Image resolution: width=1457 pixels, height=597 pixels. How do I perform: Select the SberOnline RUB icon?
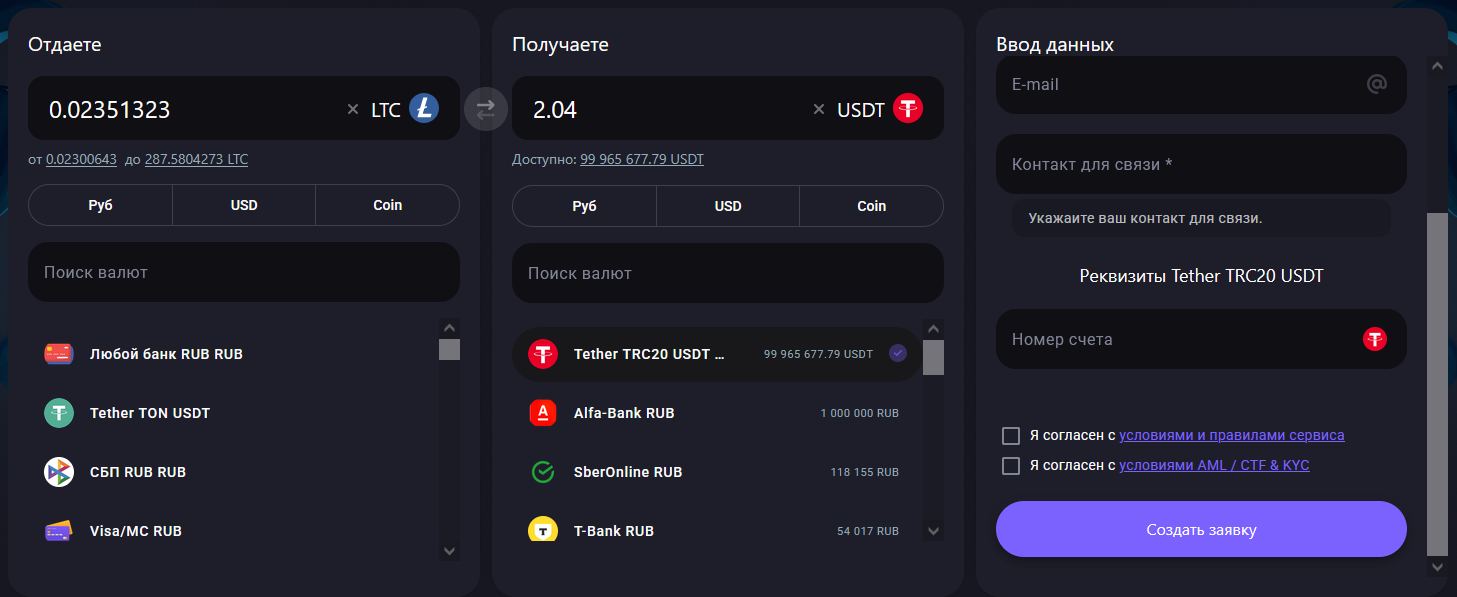(x=543, y=472)
